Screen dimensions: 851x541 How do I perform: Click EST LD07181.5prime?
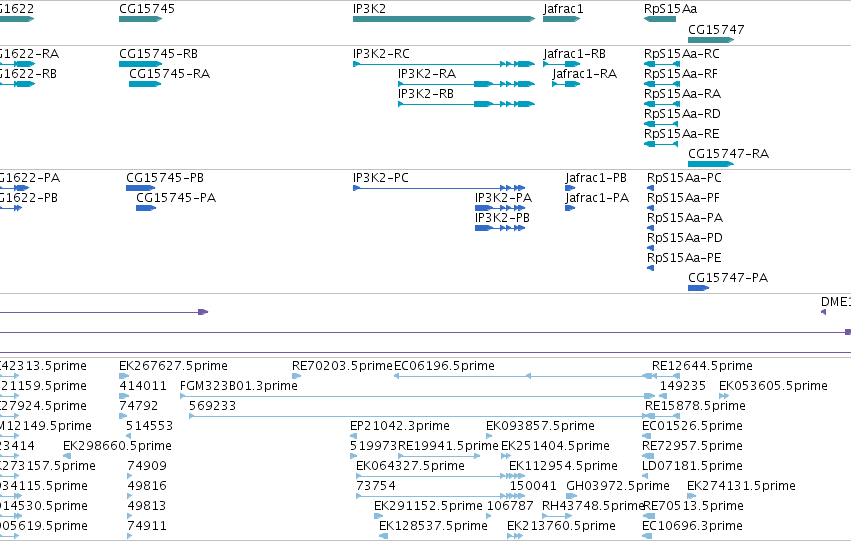tap(692, 466)
